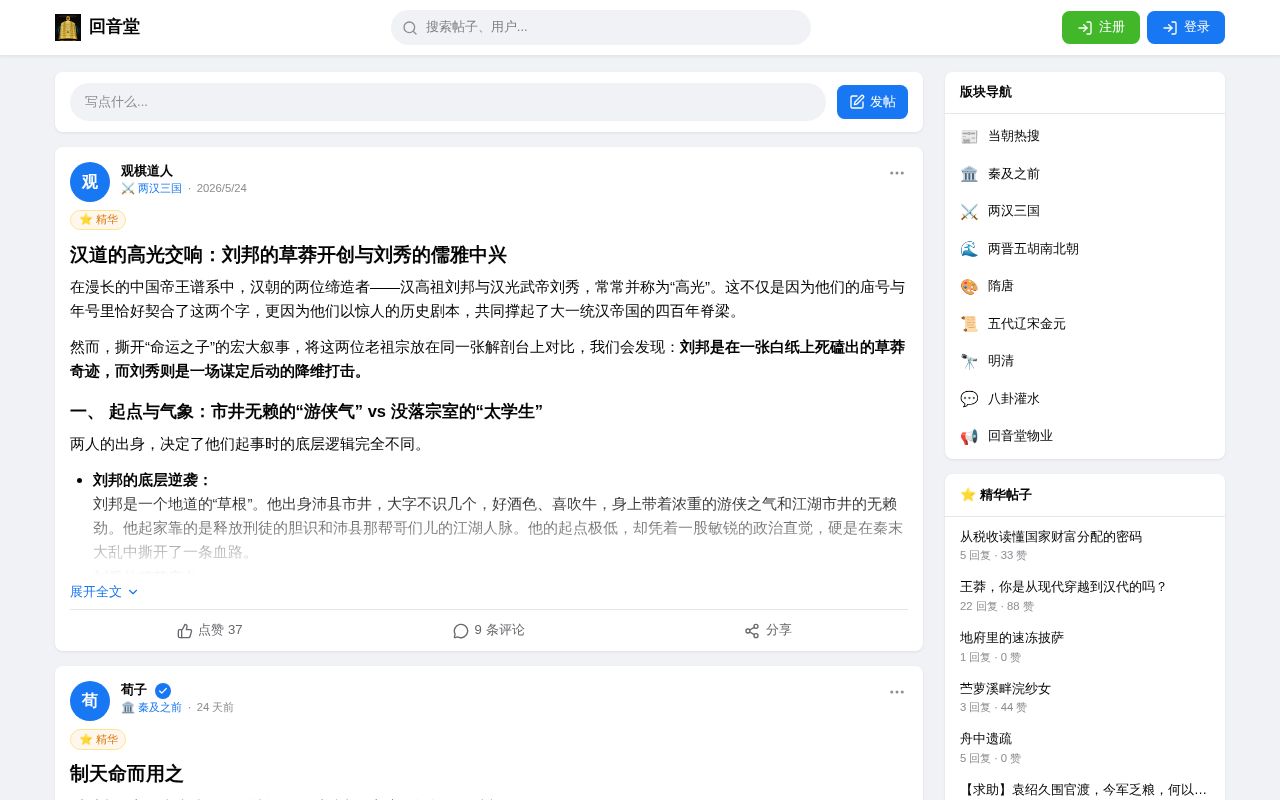Open post titled 汉道的高光交响
The height and width of the screenshot is (800, 1280).
[288, 255]
